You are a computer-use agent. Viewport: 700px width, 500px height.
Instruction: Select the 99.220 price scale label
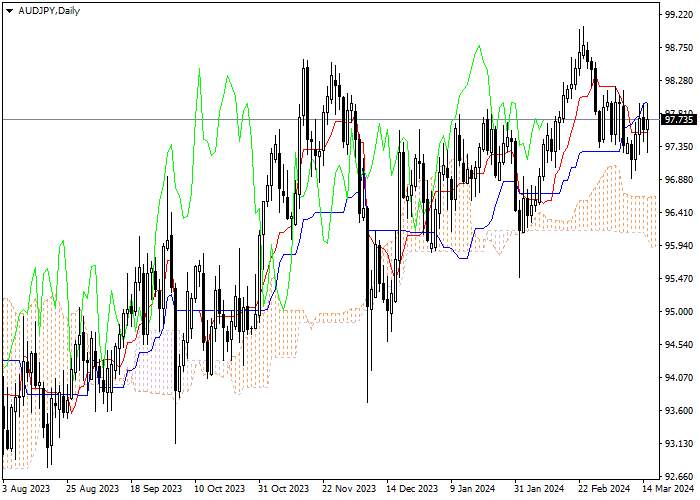679,15
